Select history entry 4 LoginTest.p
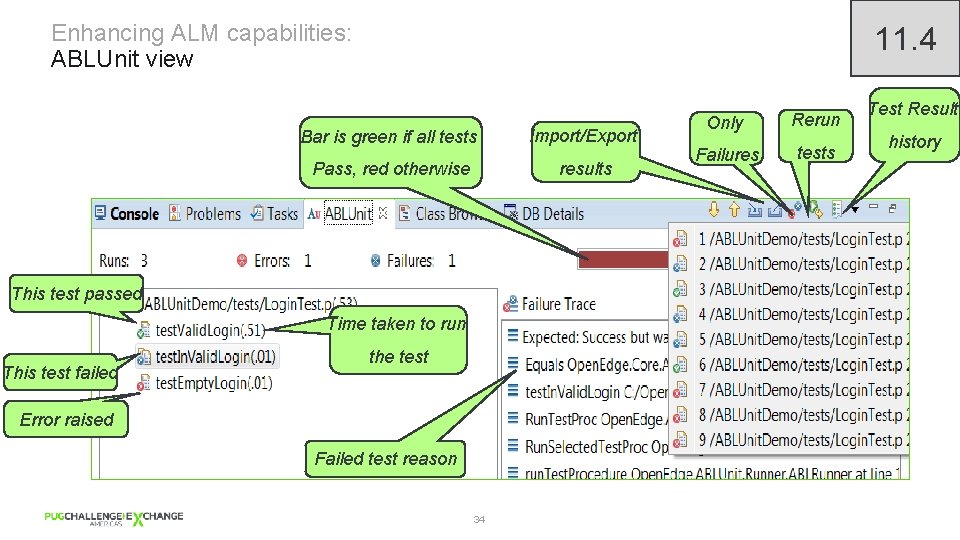Screen dimensions: 960x540 (x=789, y=314)
